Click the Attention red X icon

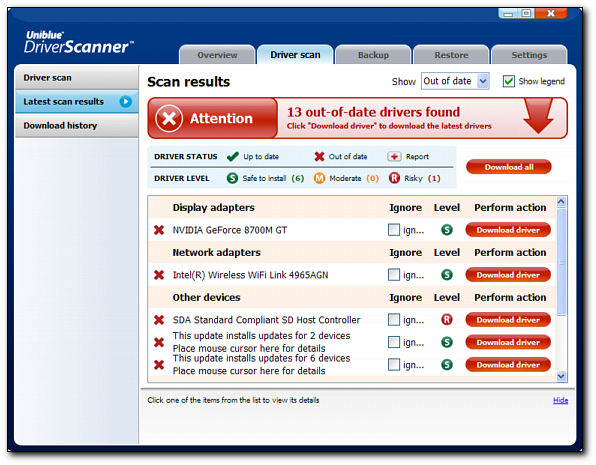[169, 119]
